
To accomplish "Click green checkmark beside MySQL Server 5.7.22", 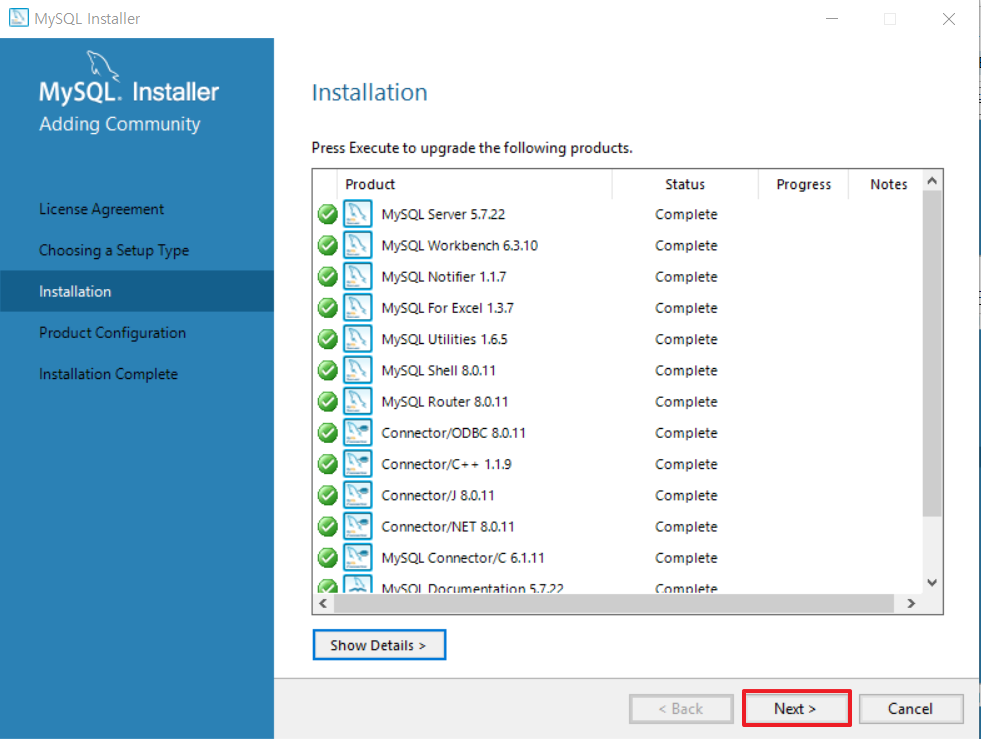I will pyautogui.click(x=327, y=214).
